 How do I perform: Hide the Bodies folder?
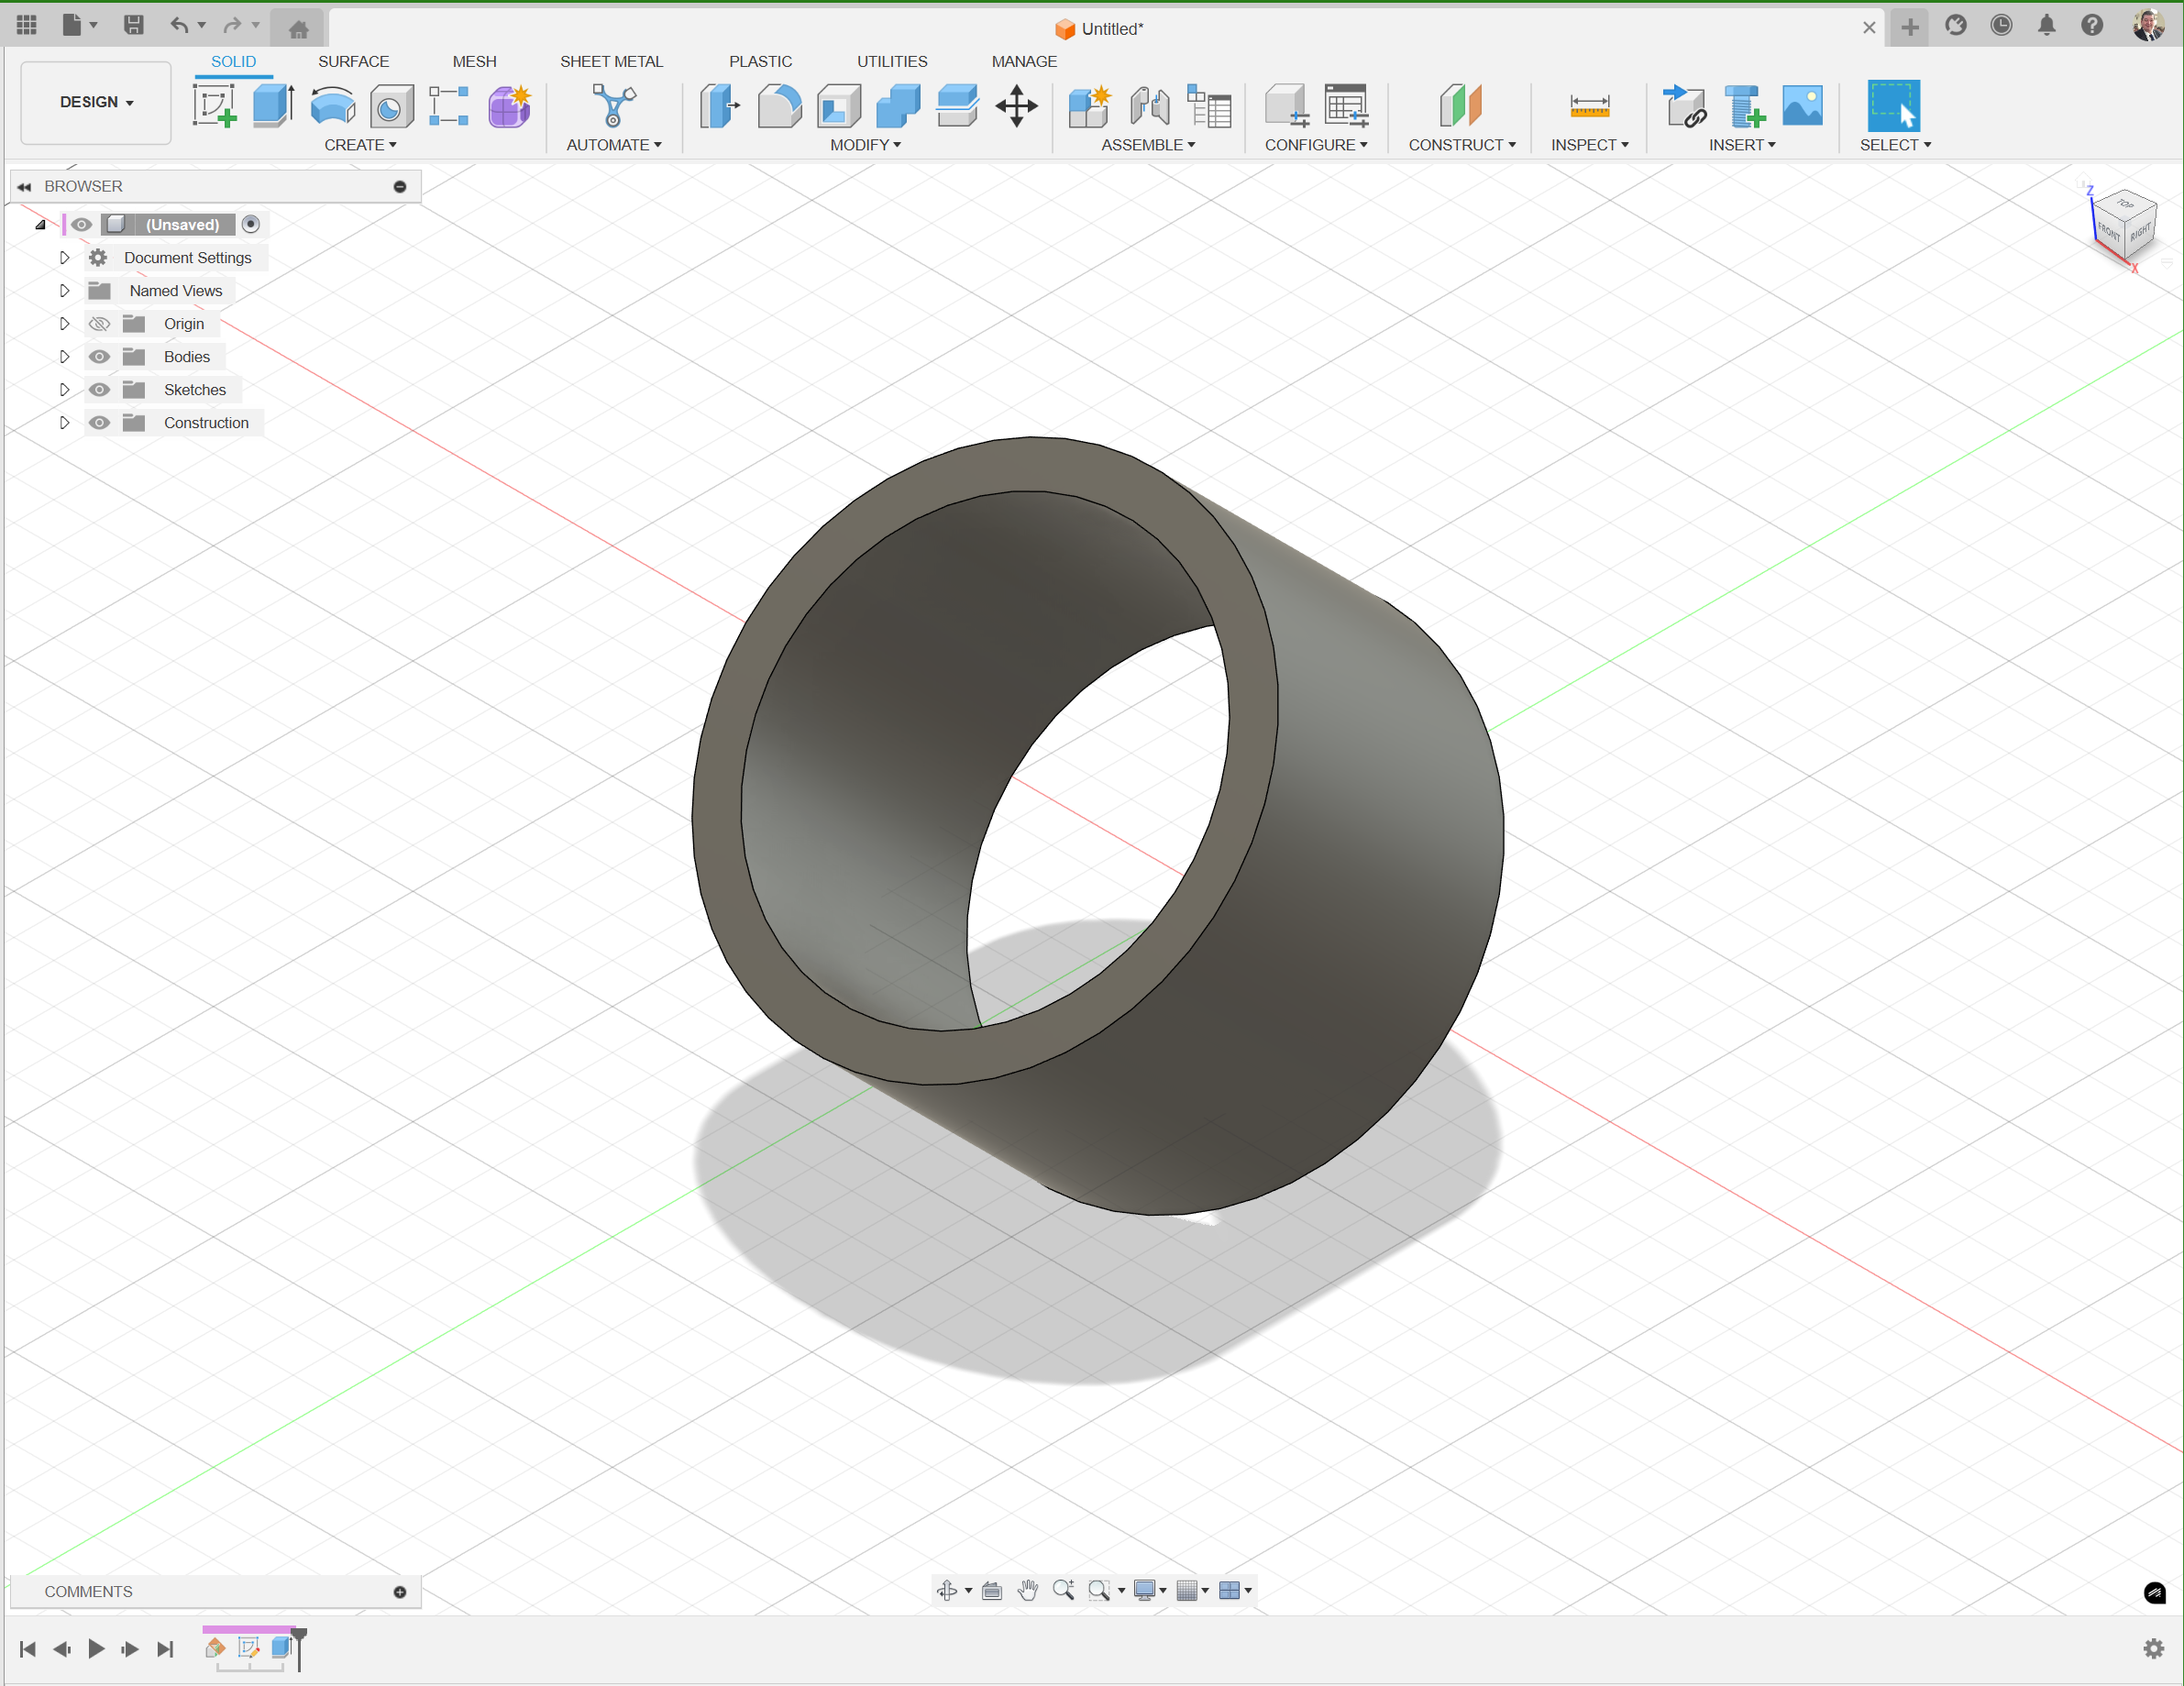click(99, 357)
